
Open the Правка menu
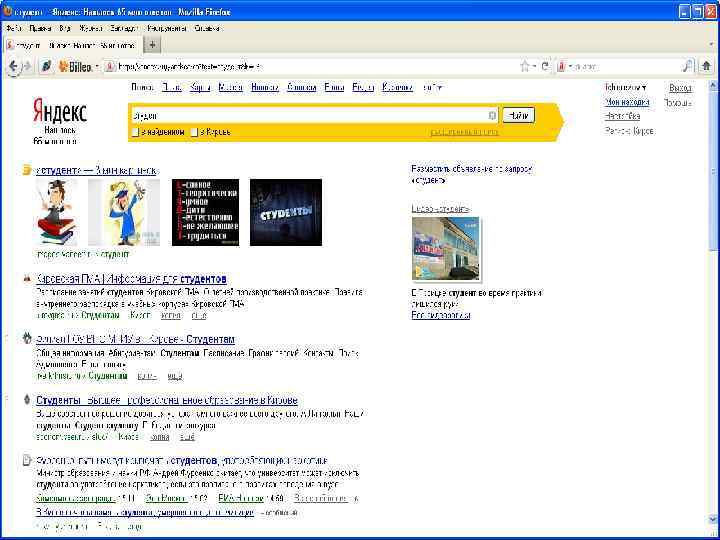(40, 28)
